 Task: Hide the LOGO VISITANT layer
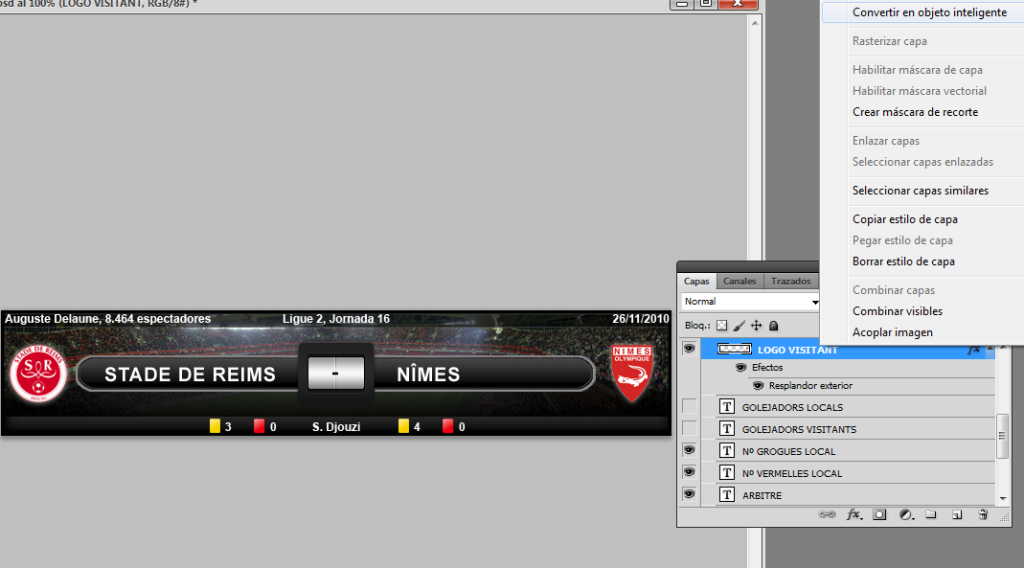click(689, 349)
